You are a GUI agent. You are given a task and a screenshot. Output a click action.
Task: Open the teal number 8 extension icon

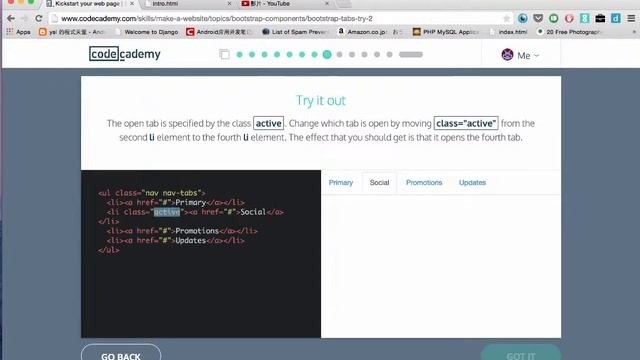[x=584, y=18]
